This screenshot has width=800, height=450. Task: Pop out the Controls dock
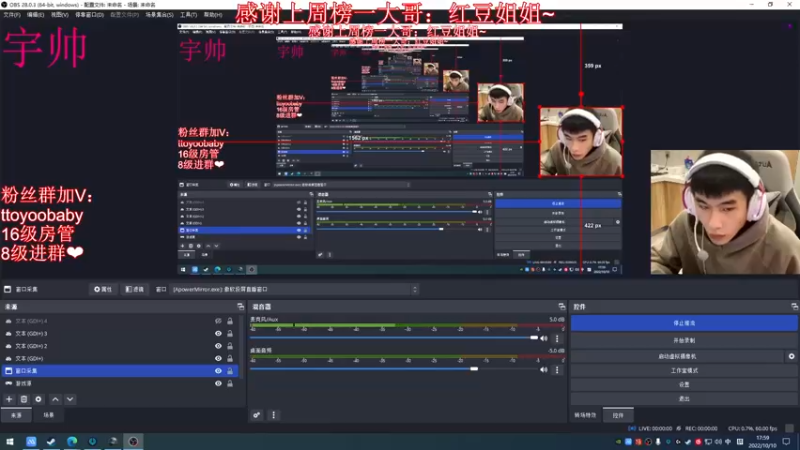click(x=794, y=307)
